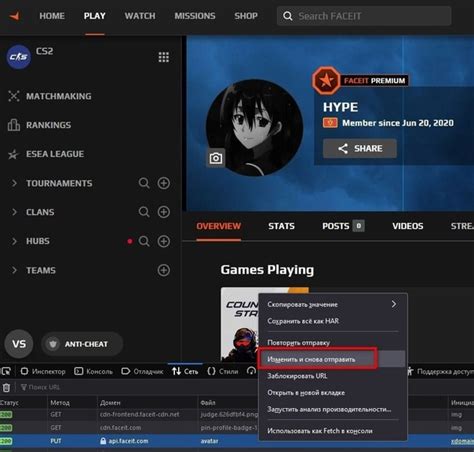
Task: Clear network log with the trash icon
Action: pos(6,387)
